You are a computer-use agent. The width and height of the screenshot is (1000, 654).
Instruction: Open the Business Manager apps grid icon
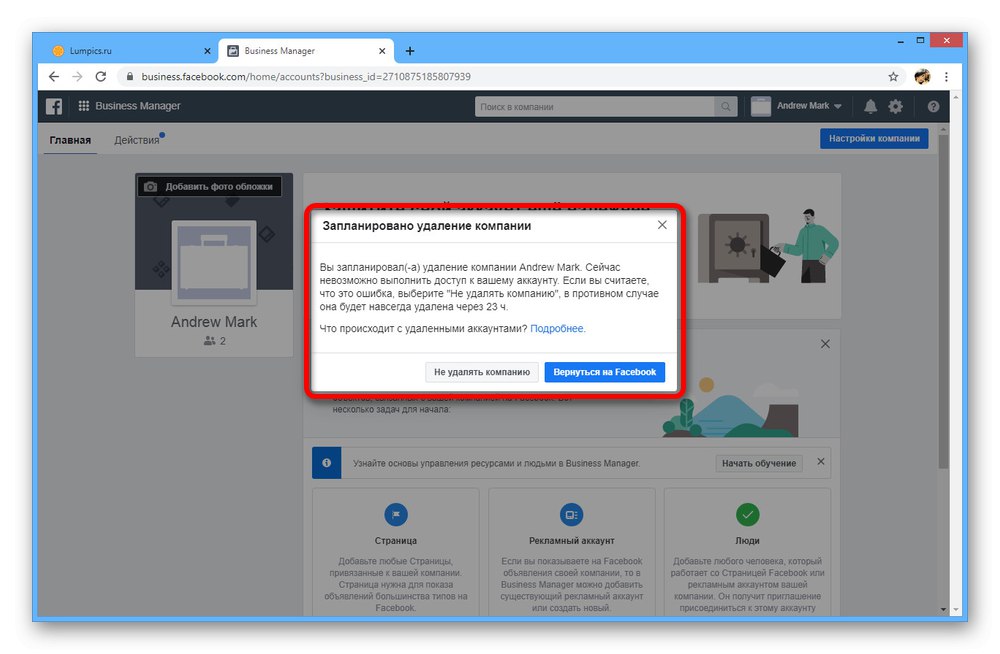84,106
